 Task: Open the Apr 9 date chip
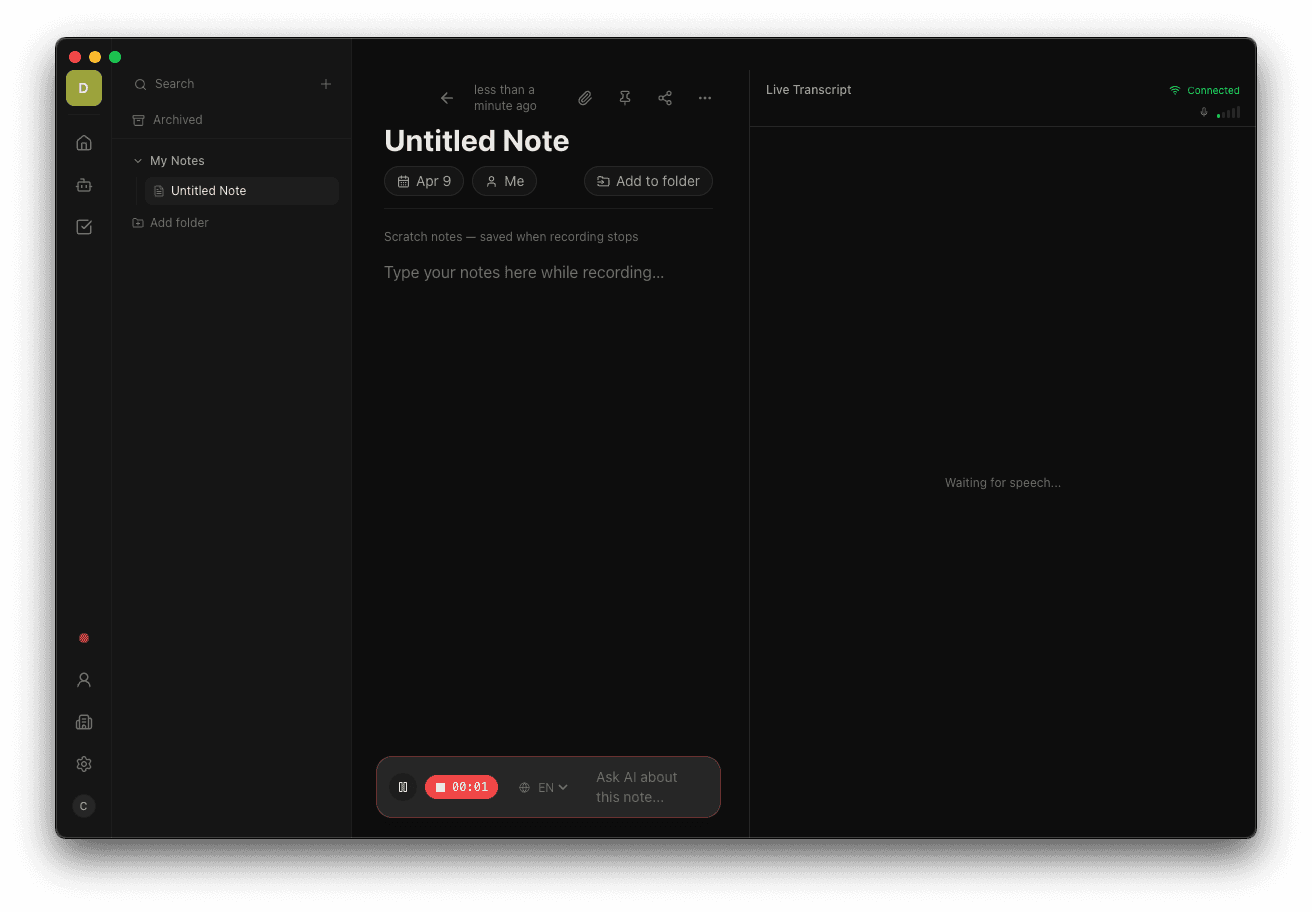(424, 181)
